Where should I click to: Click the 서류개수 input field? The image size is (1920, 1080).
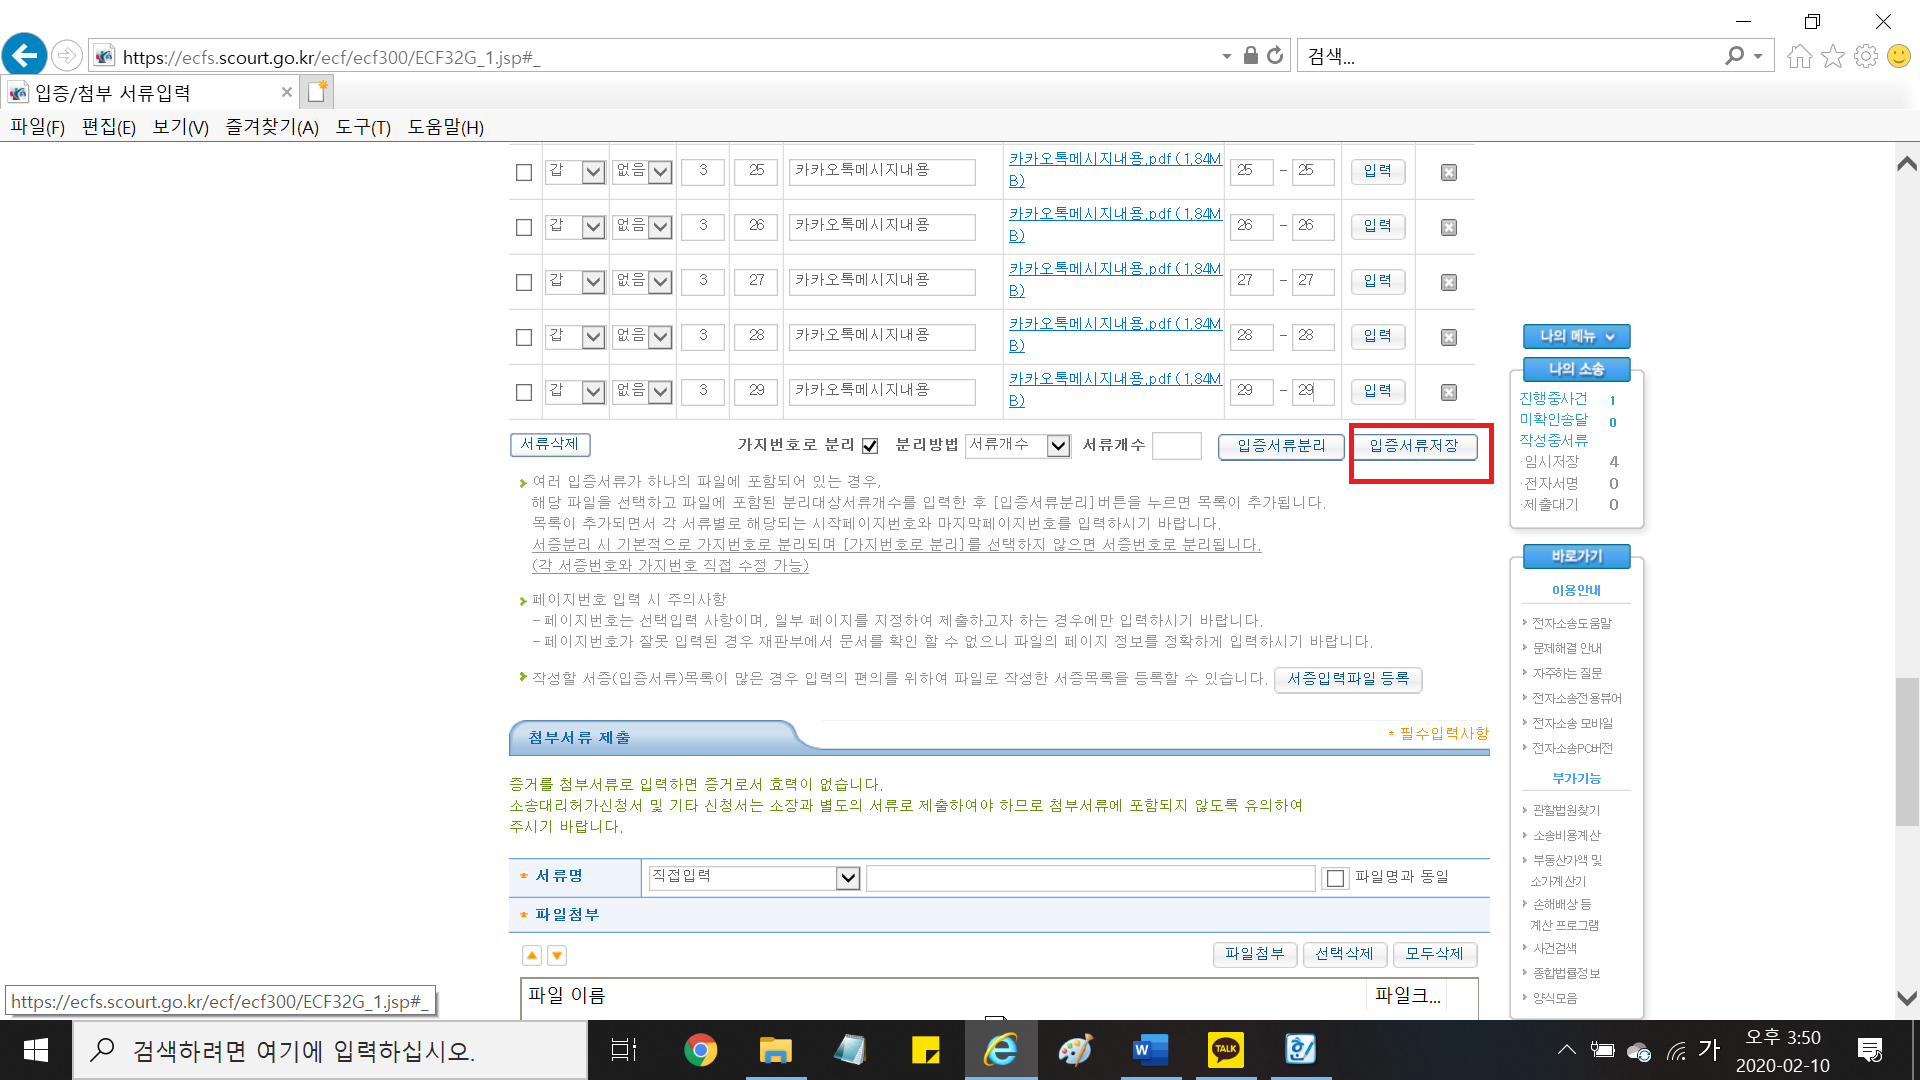pyautogui.click(x=1176, y=446)
